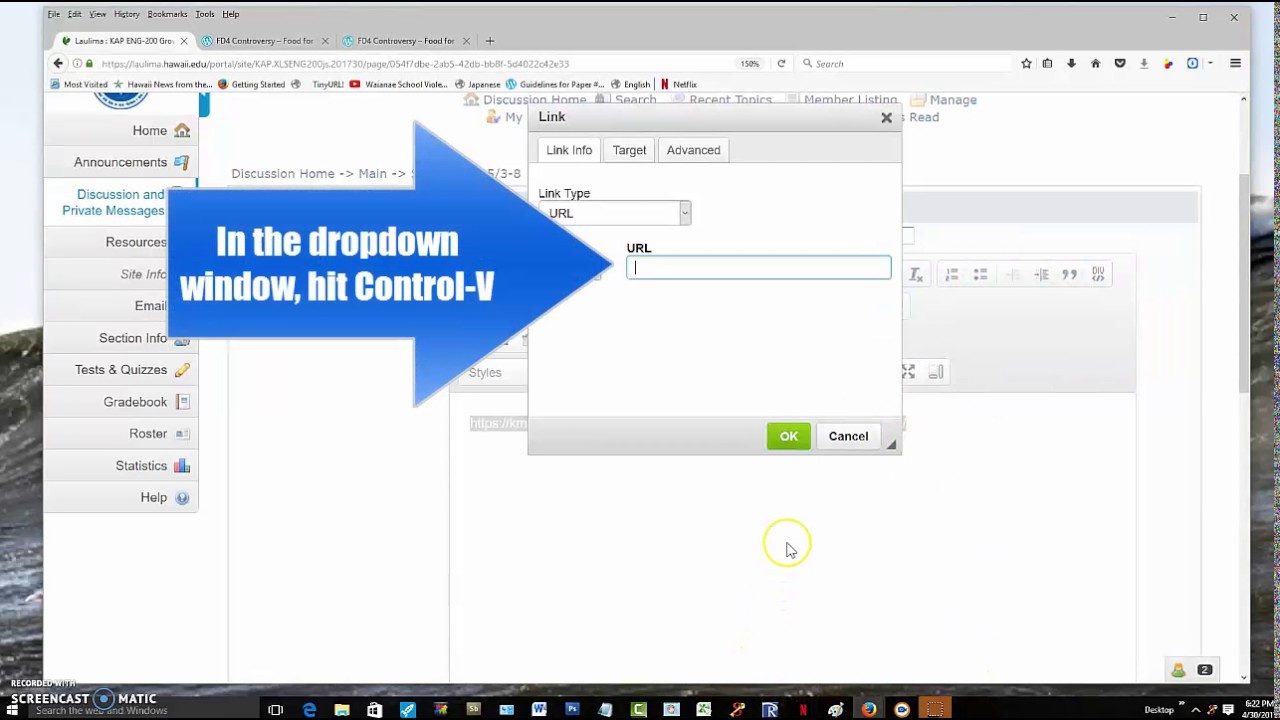Click the OK button in the Link dialog
The image size is (1280, 720).
pos(788,436)
